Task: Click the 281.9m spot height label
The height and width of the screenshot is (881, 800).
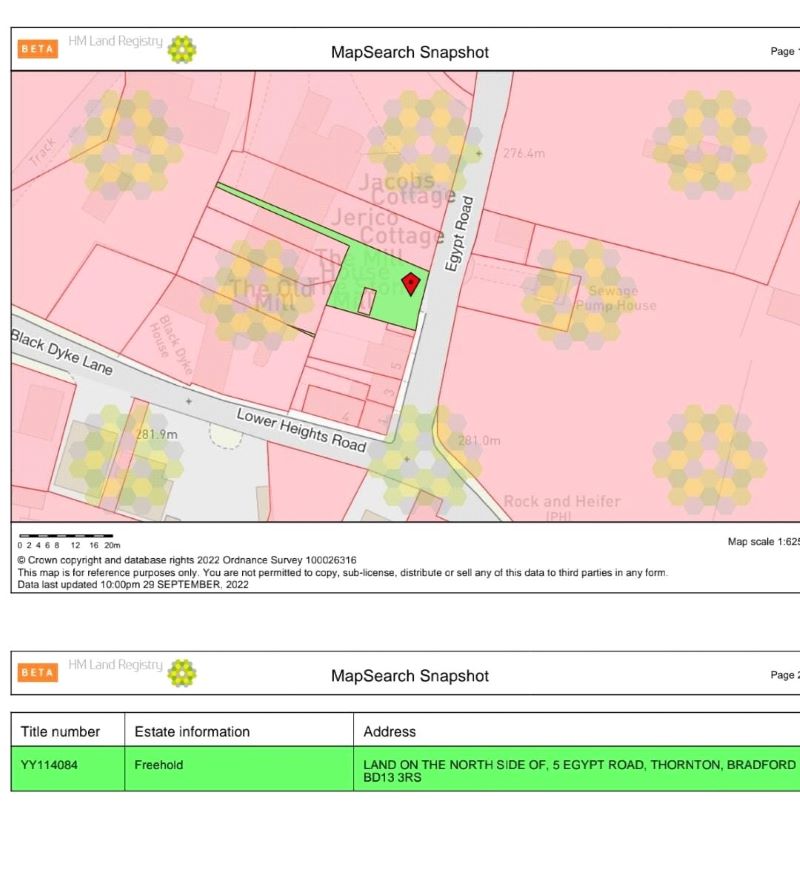Action: point(156,434)
